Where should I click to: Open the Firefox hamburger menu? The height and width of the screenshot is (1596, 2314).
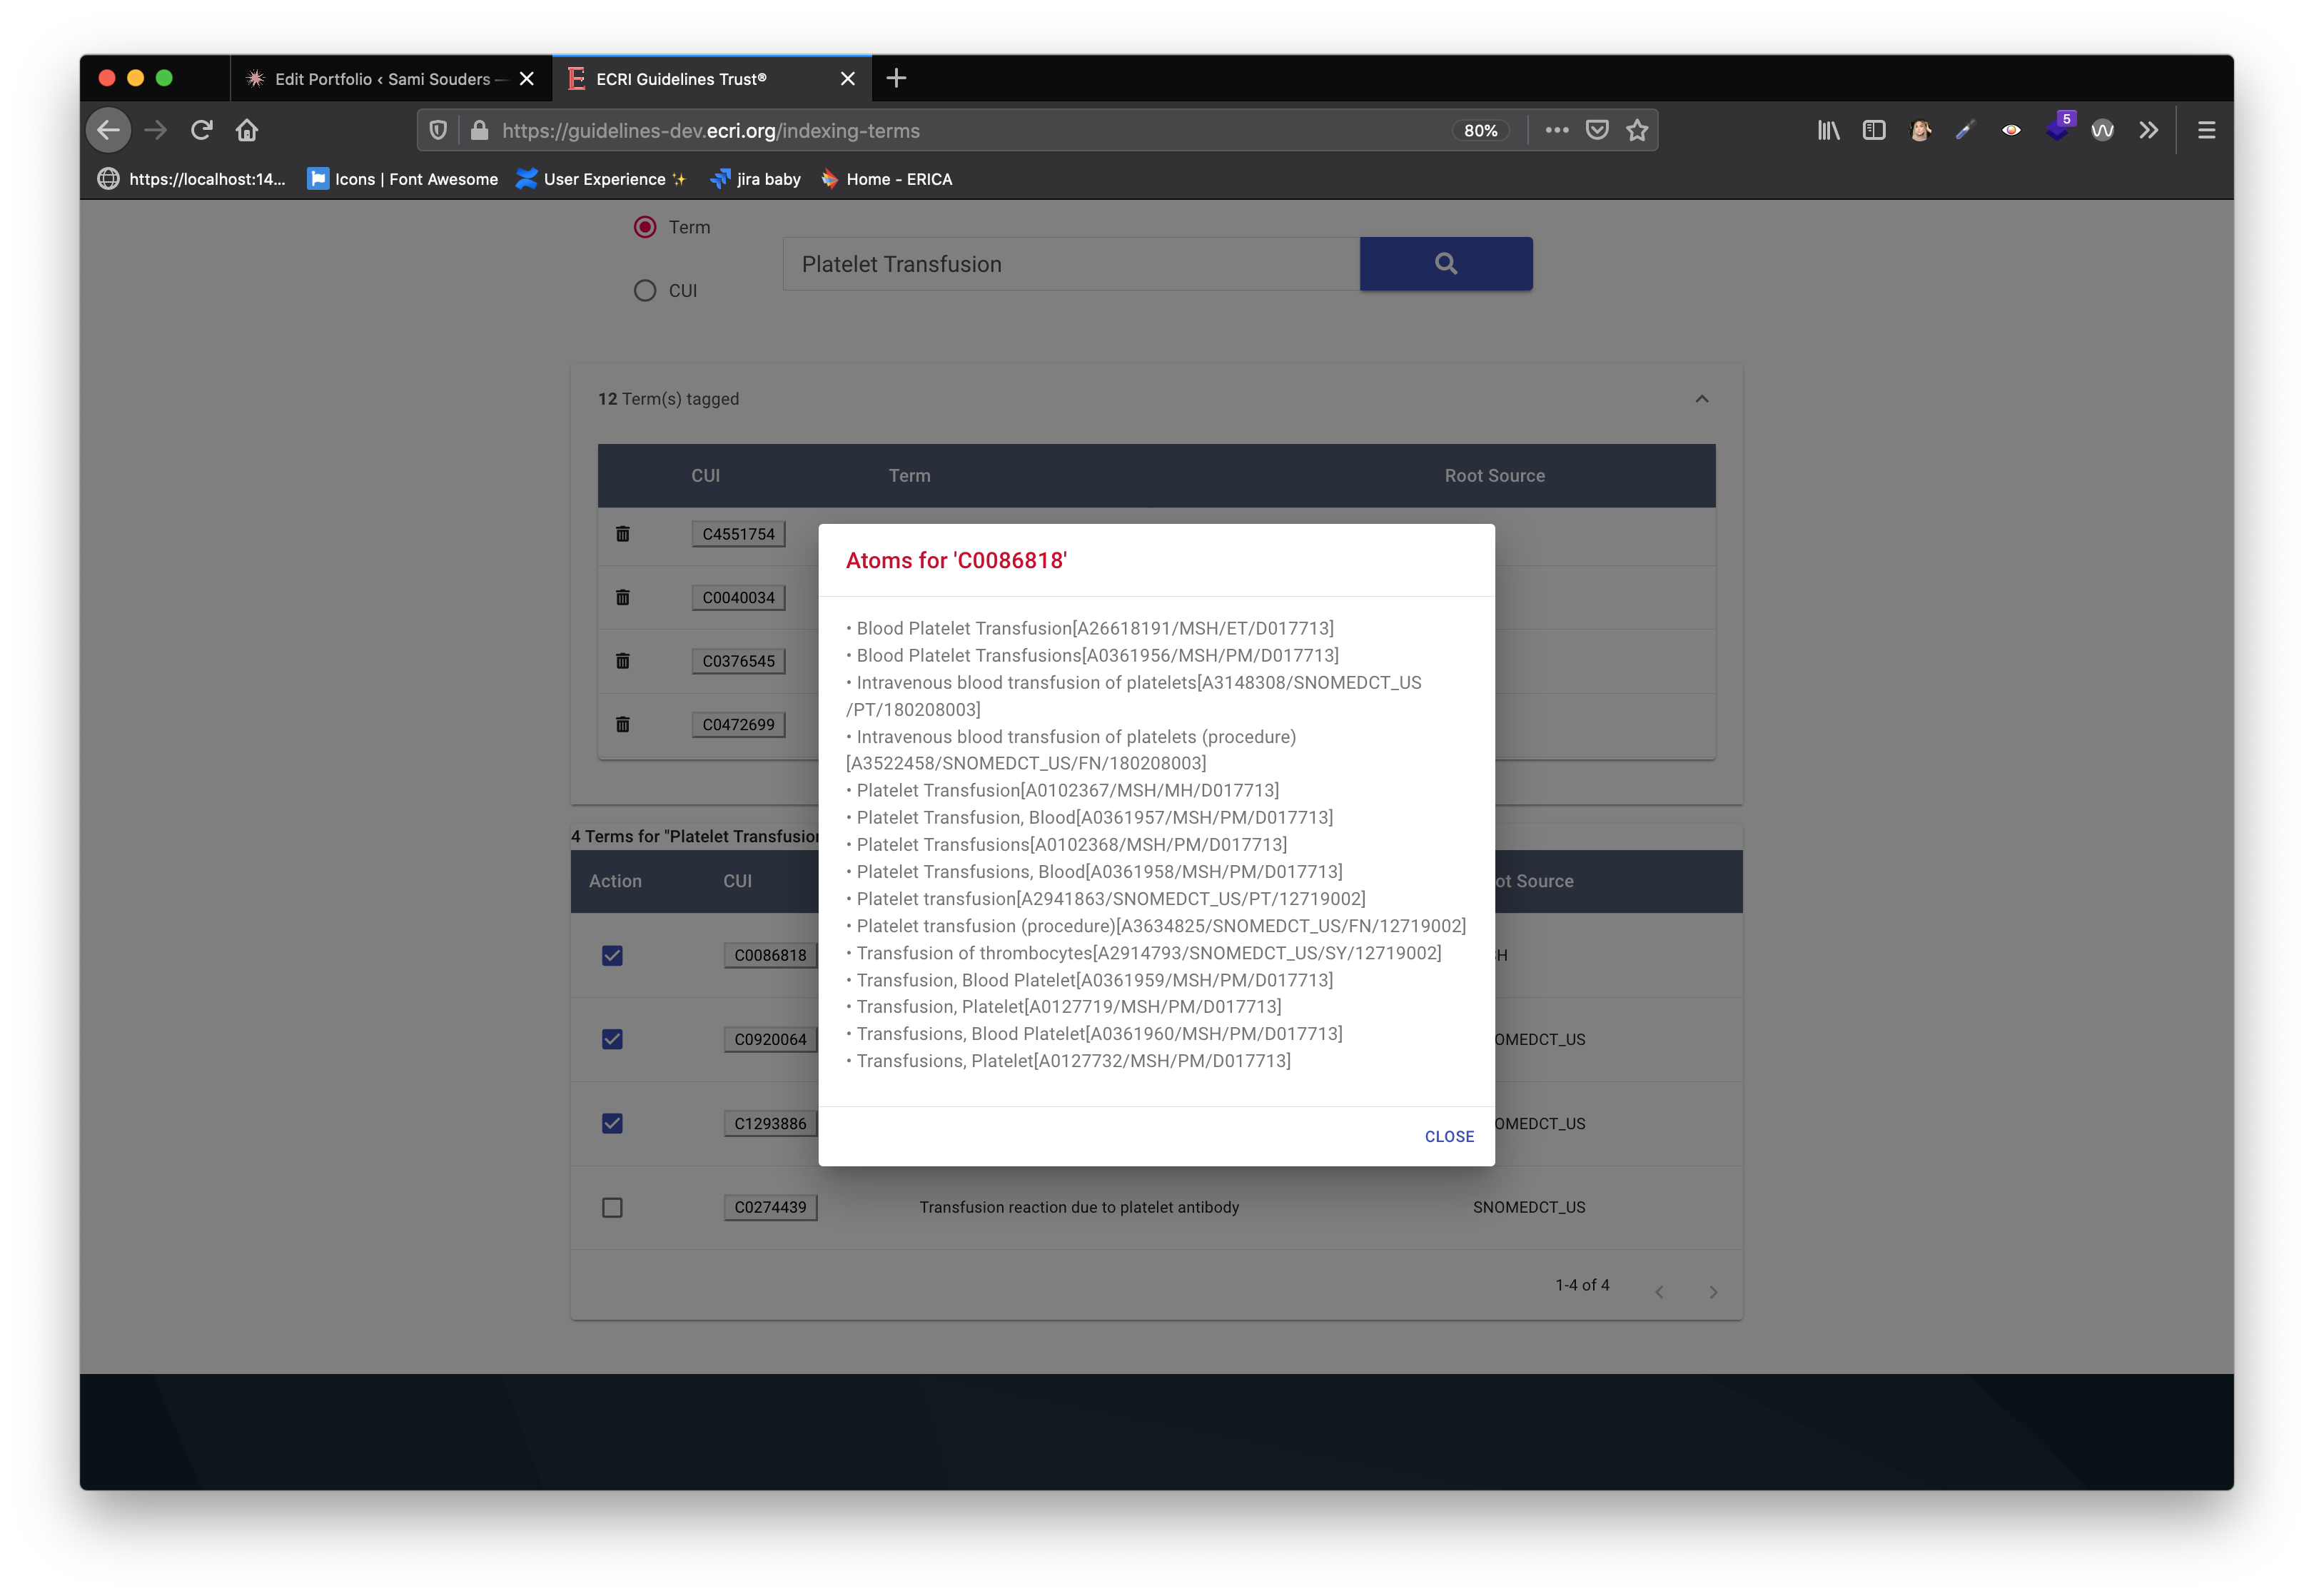click(x=2206, y=130)
